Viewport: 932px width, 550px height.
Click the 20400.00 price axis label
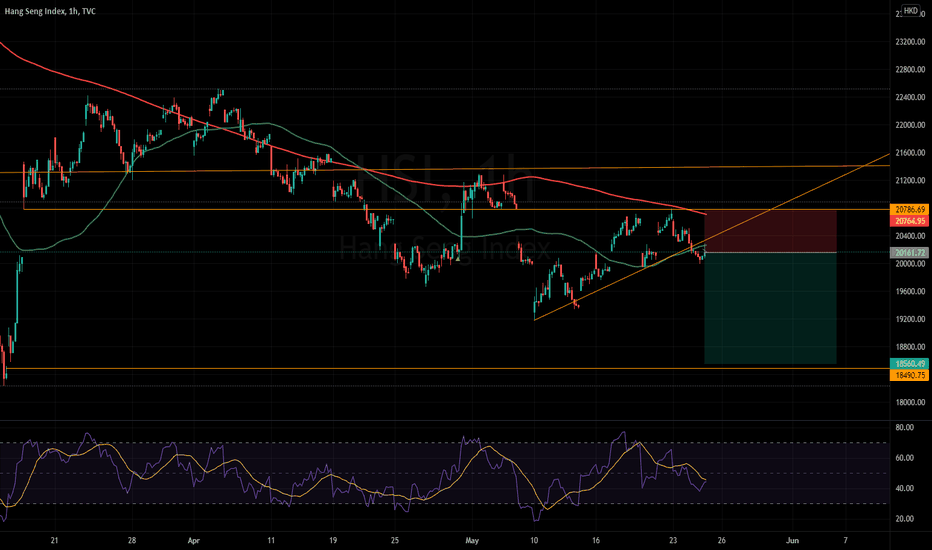[910, 236]
